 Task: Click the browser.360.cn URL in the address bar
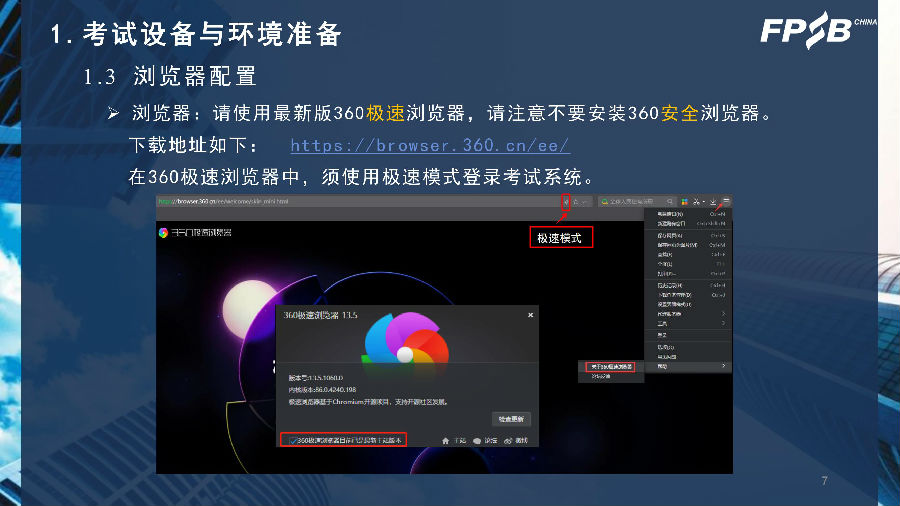(x=224, y=201)
